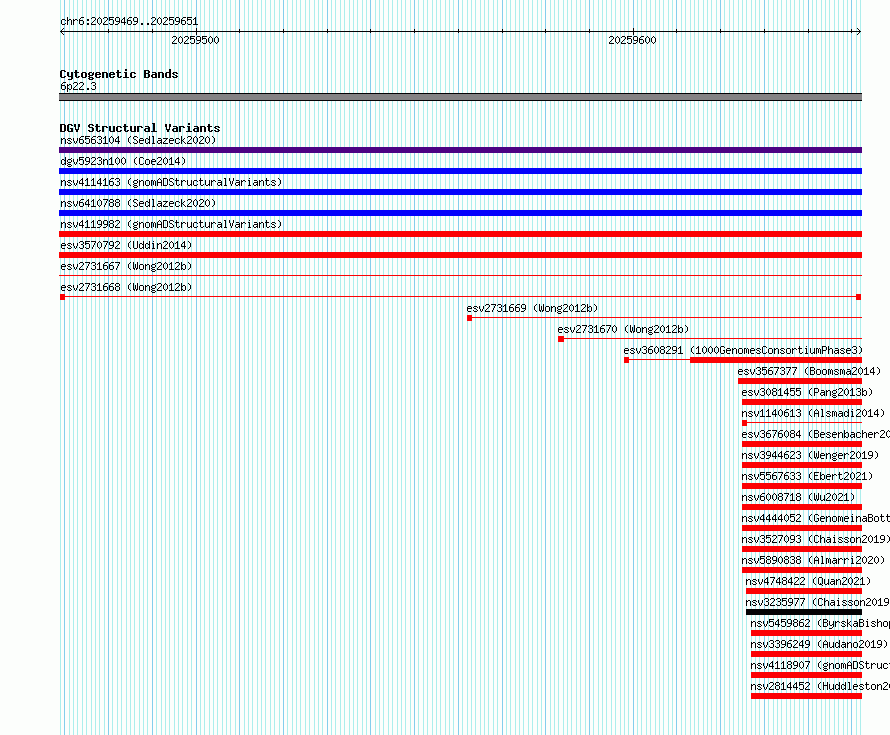Click the 6p22.3 band label
890x735 pixels.
[78, 86]
